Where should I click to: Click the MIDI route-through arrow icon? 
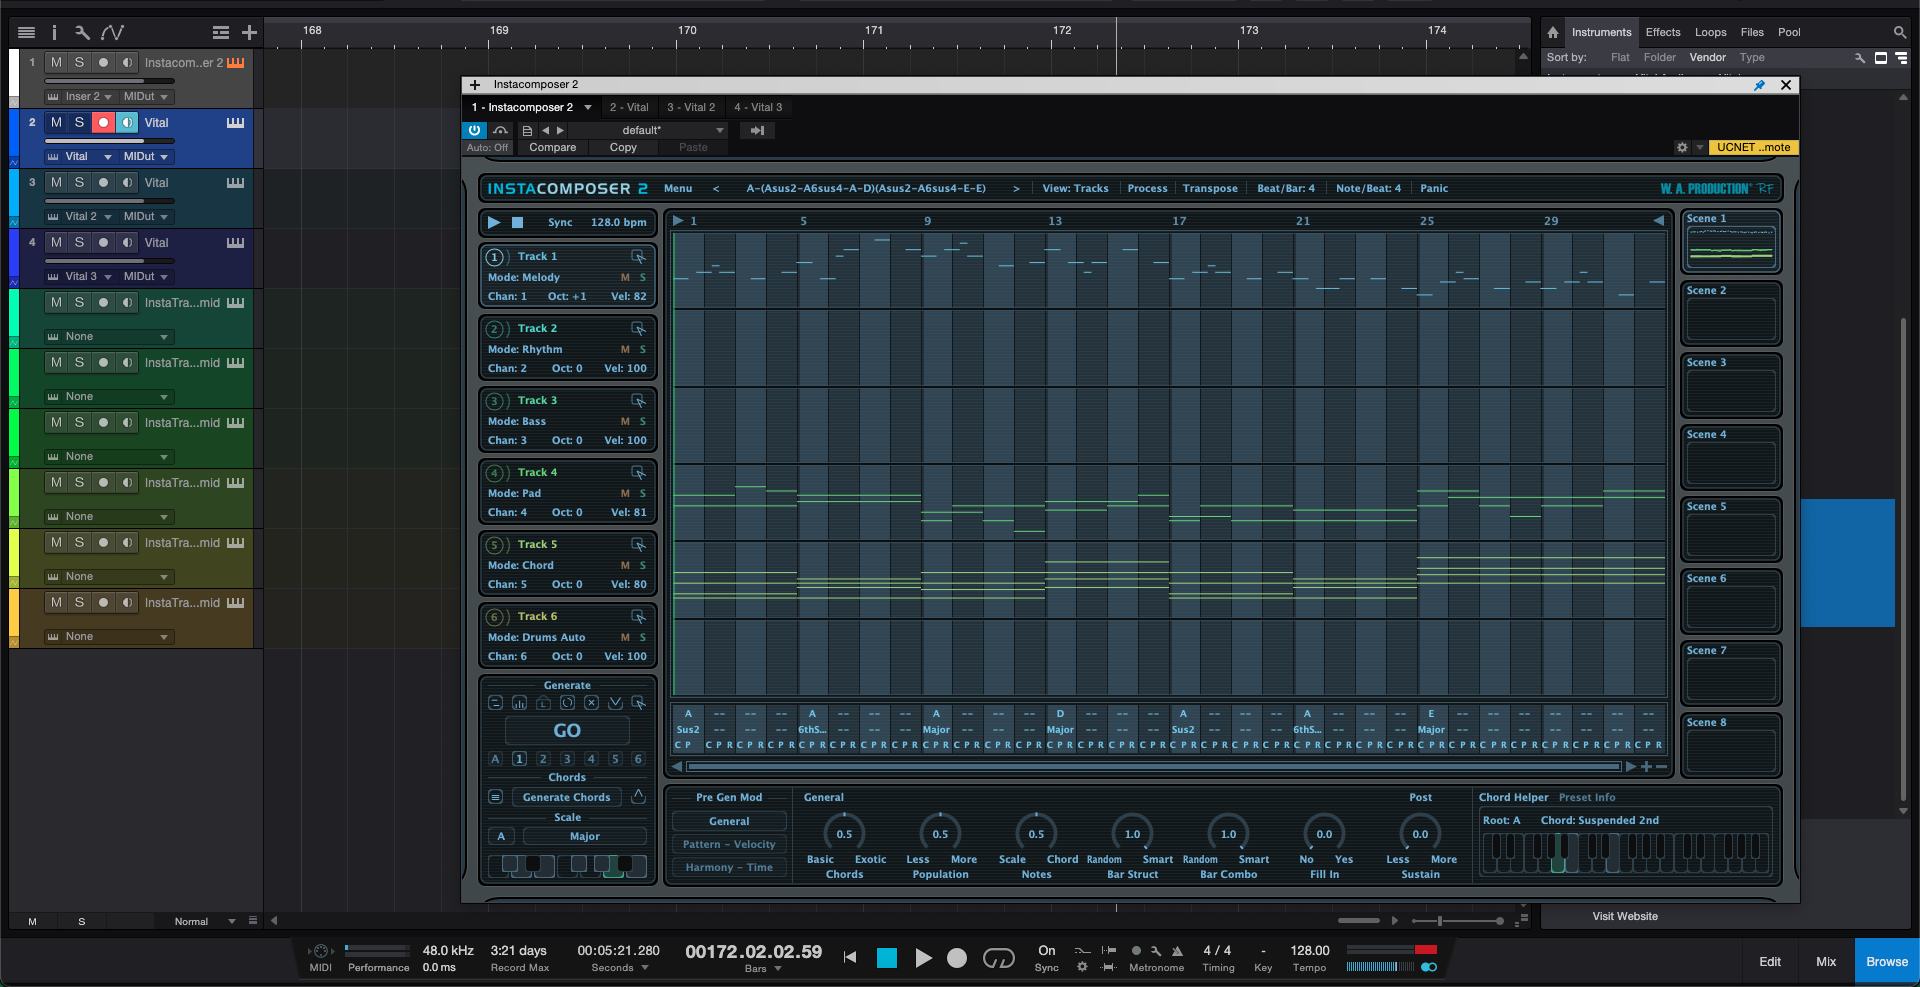tap(757, 130)
